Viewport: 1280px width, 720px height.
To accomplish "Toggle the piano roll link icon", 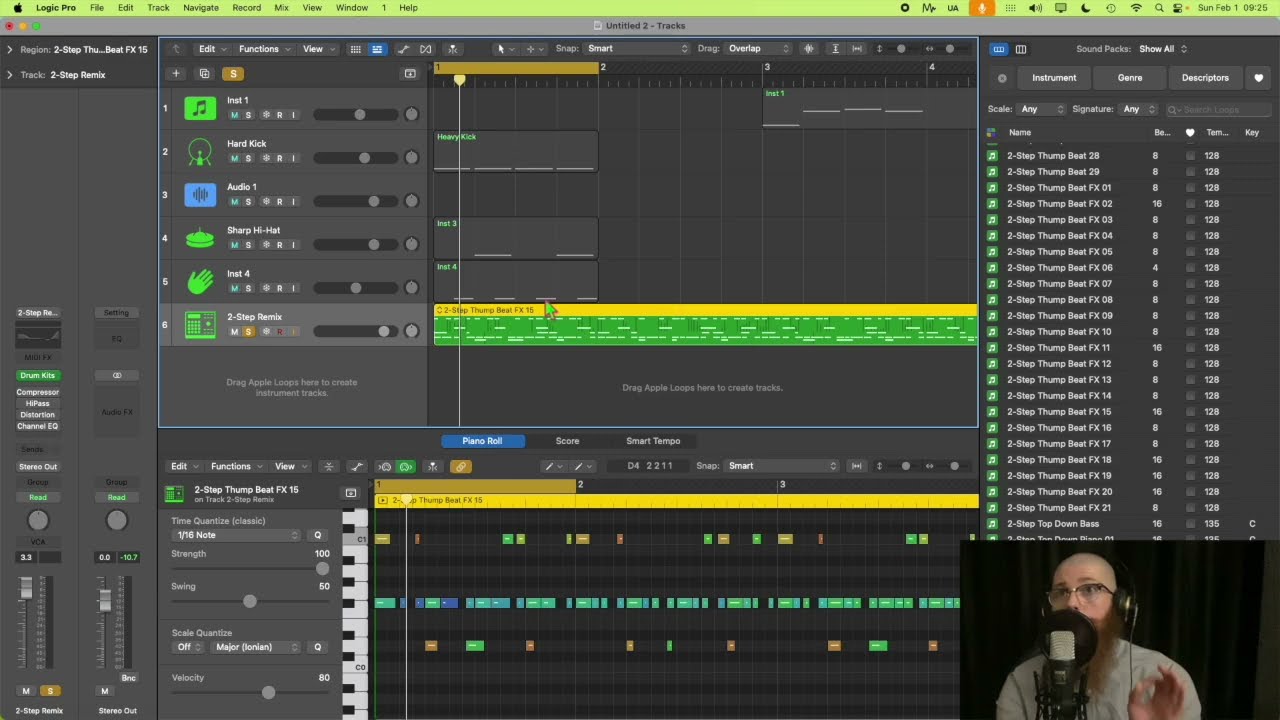I will coord(460,466).
